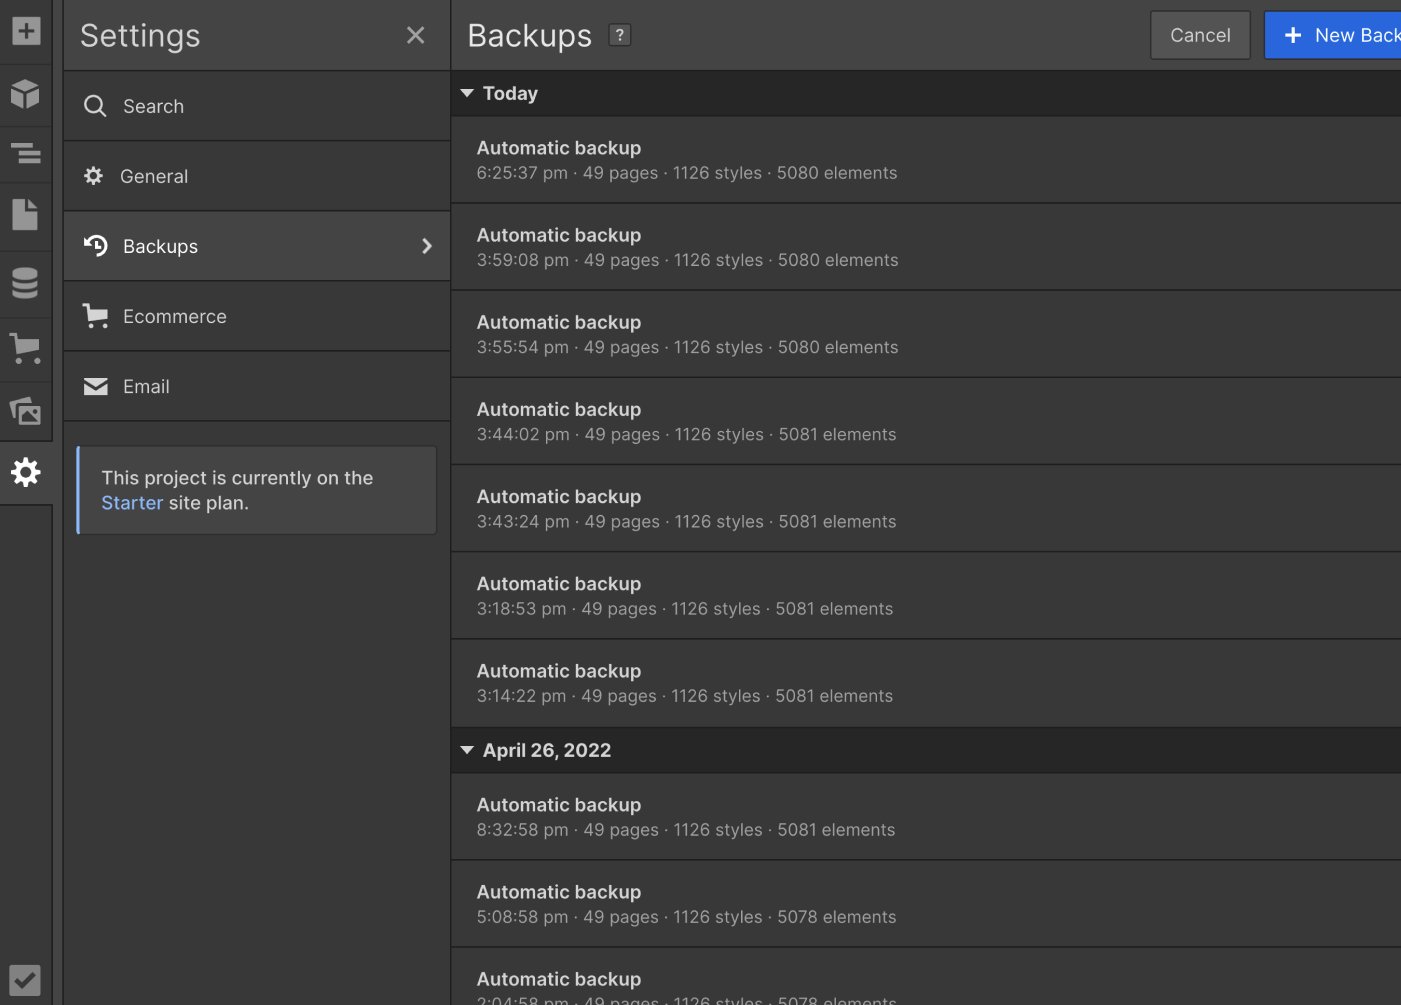Collapse the Today backups section
This screenshot has width=1401, height=1005.
coord(467,93)
